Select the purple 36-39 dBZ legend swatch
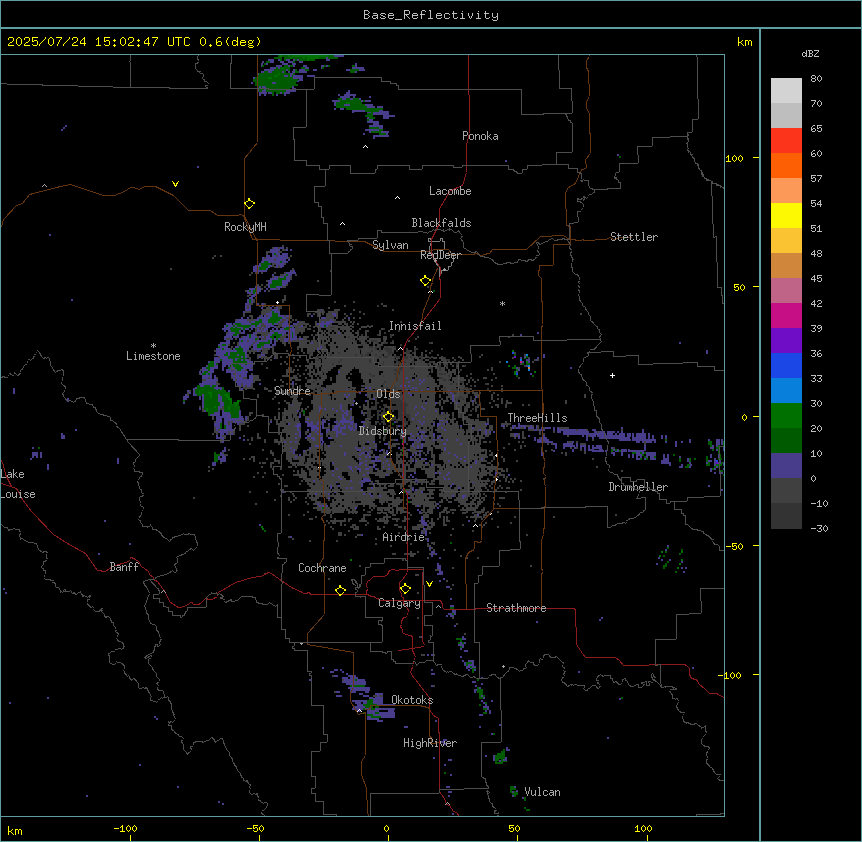 [786, 341]
